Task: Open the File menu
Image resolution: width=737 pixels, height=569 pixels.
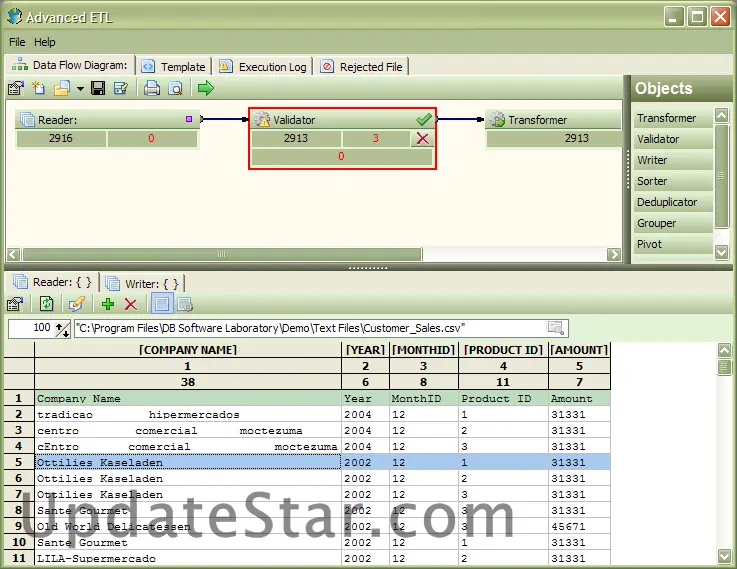Action: 17,42
